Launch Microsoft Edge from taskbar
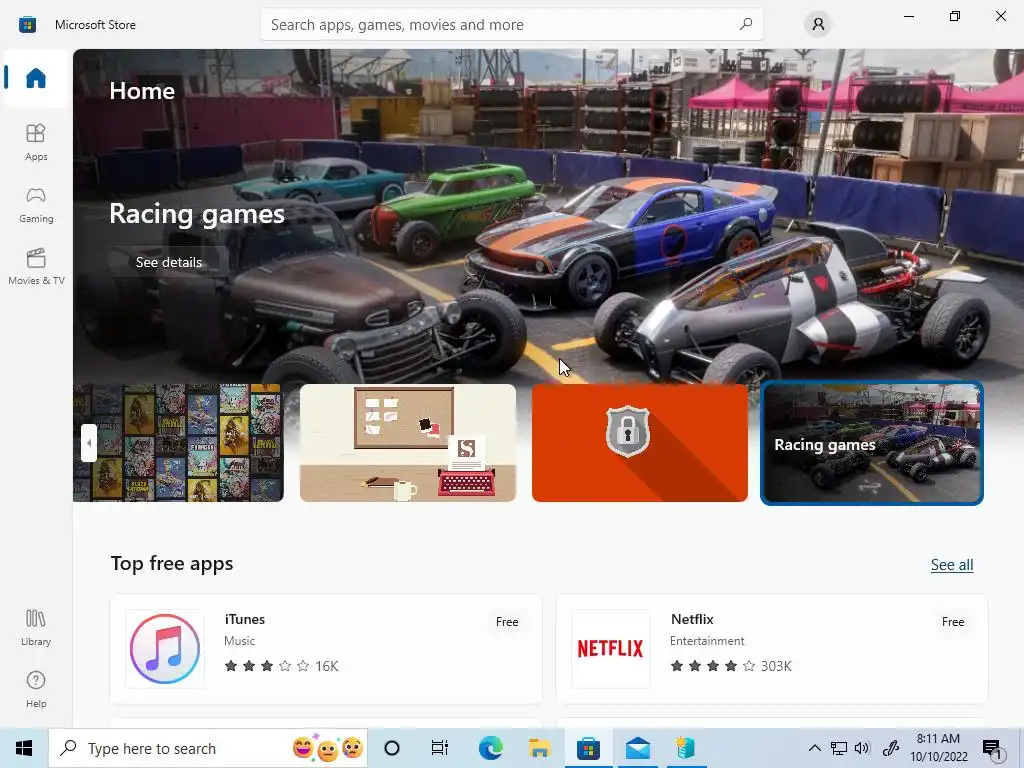Screen dimensions: 1024x768 pyautogui.click(x=490, y=748)
